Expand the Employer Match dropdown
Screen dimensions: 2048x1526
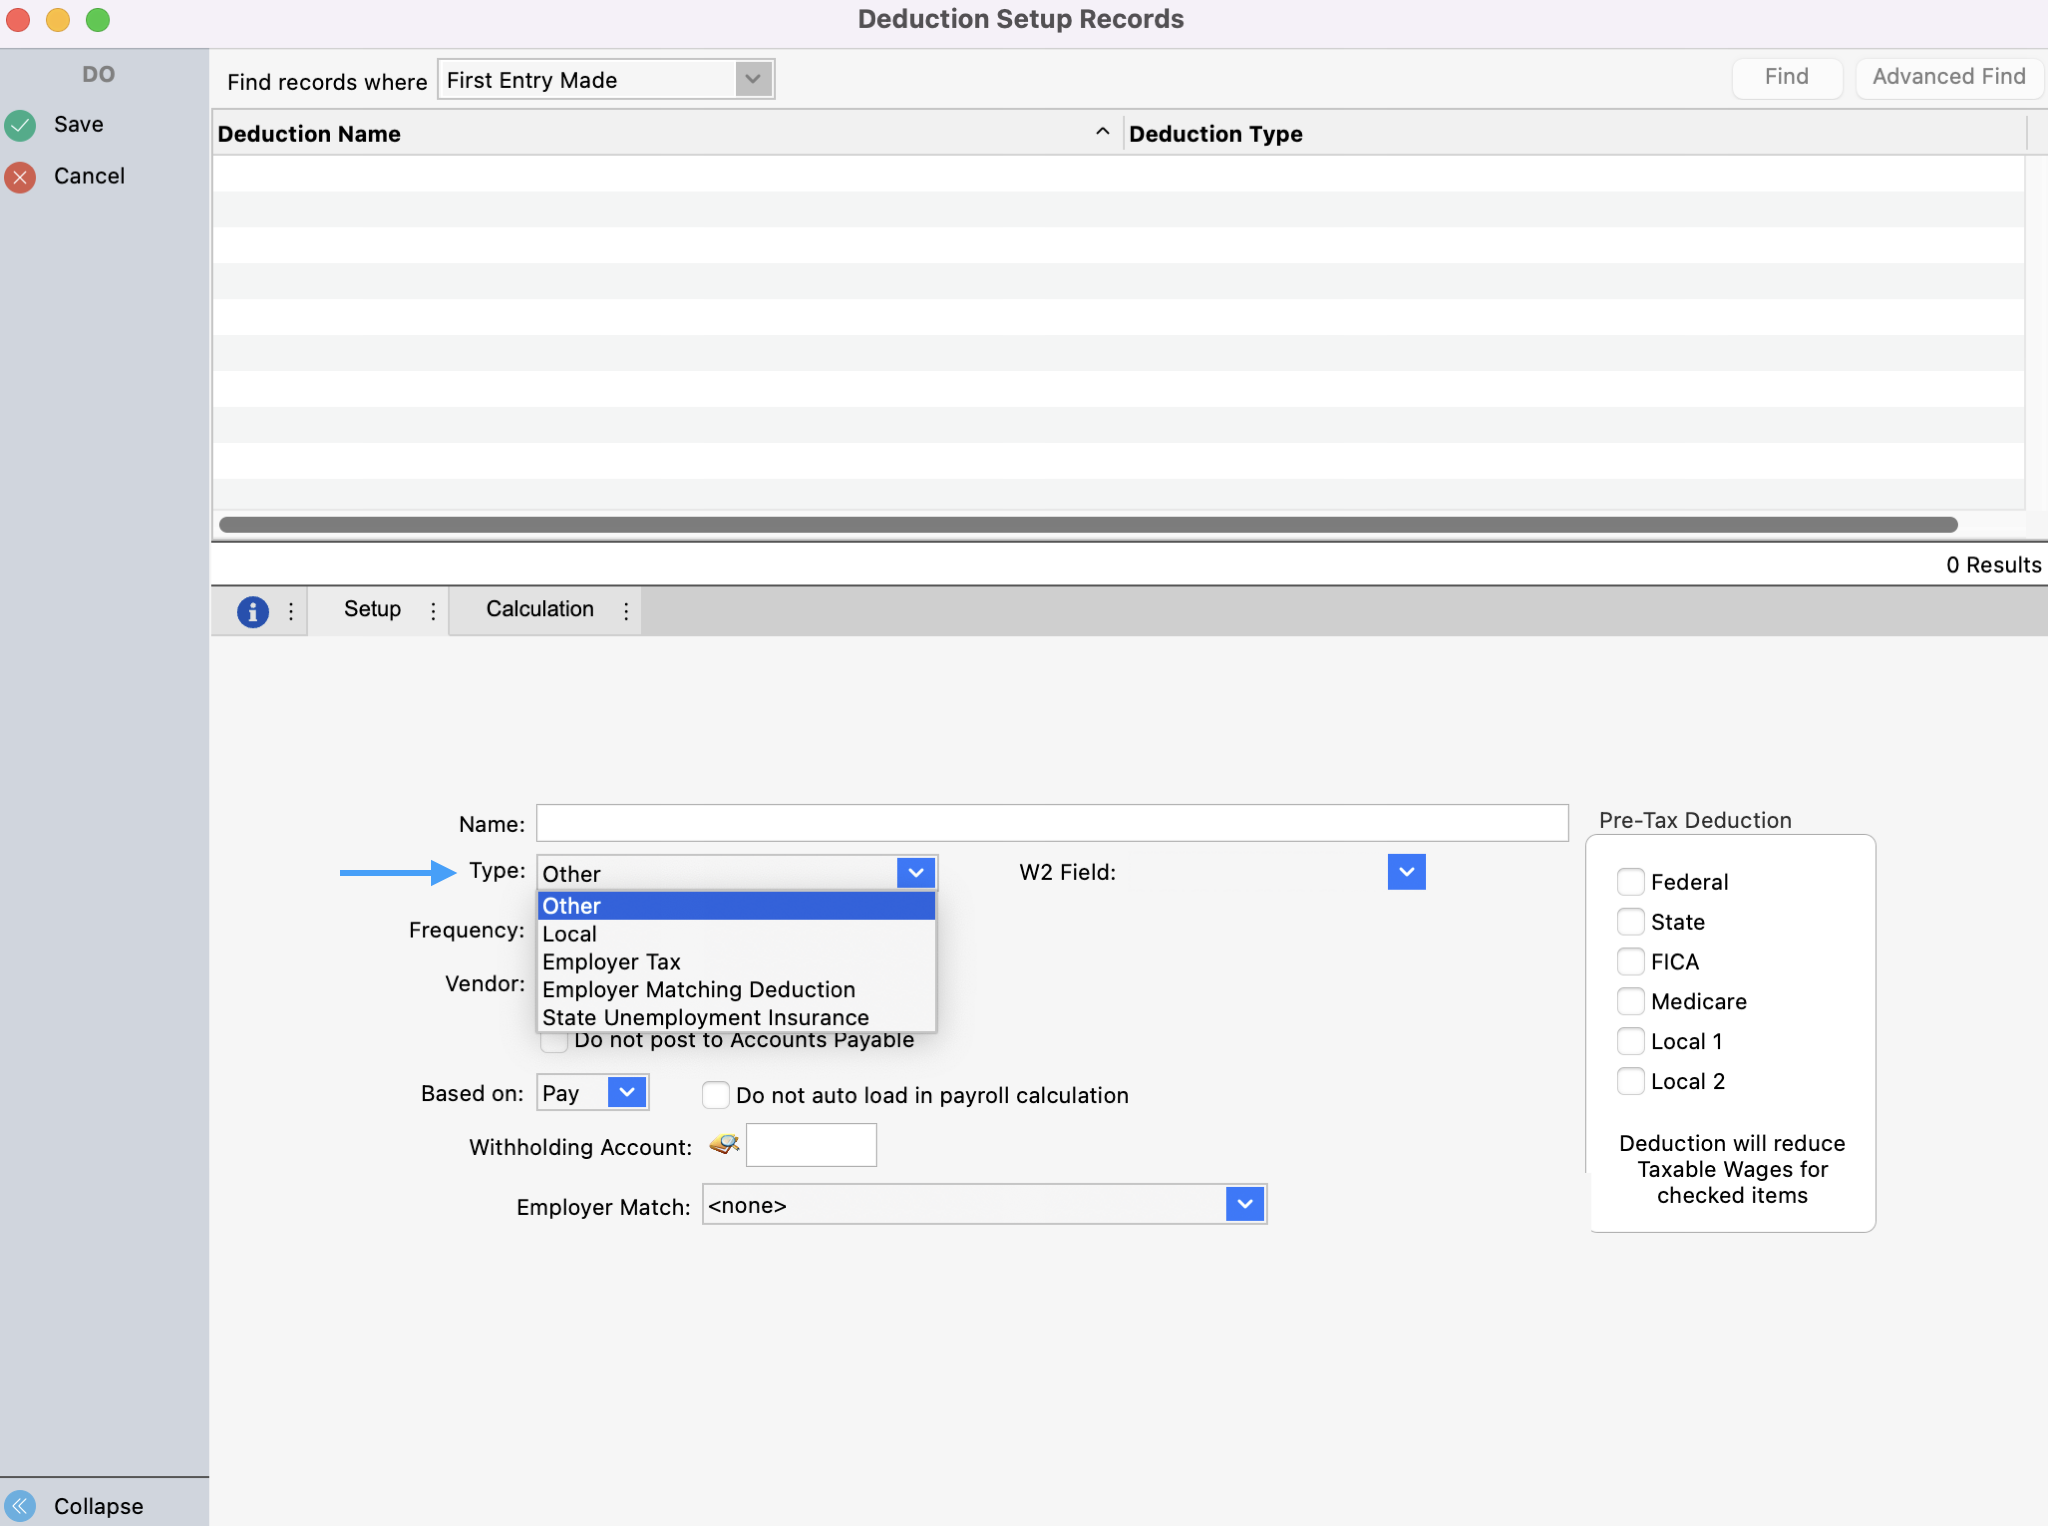tap(1245, 1204)
